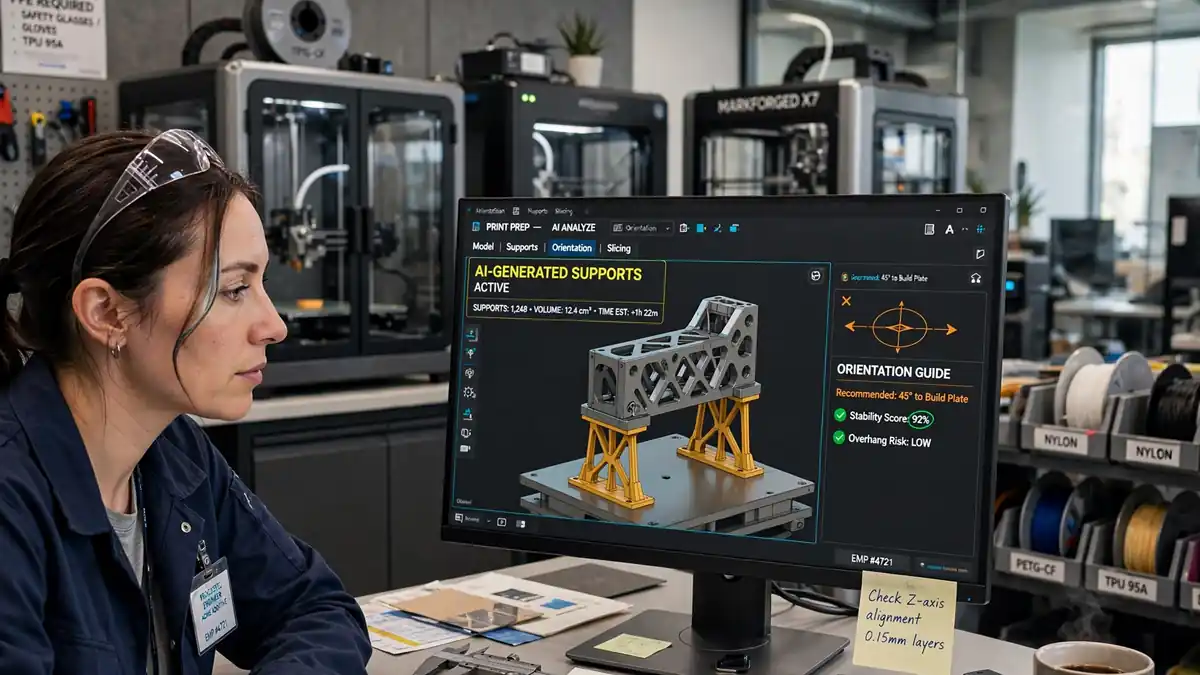The width and height of the screenshot is (1200, 675).
Task: Click the cyan grid icon at toolbar's right end
Action: coord(982,229)
